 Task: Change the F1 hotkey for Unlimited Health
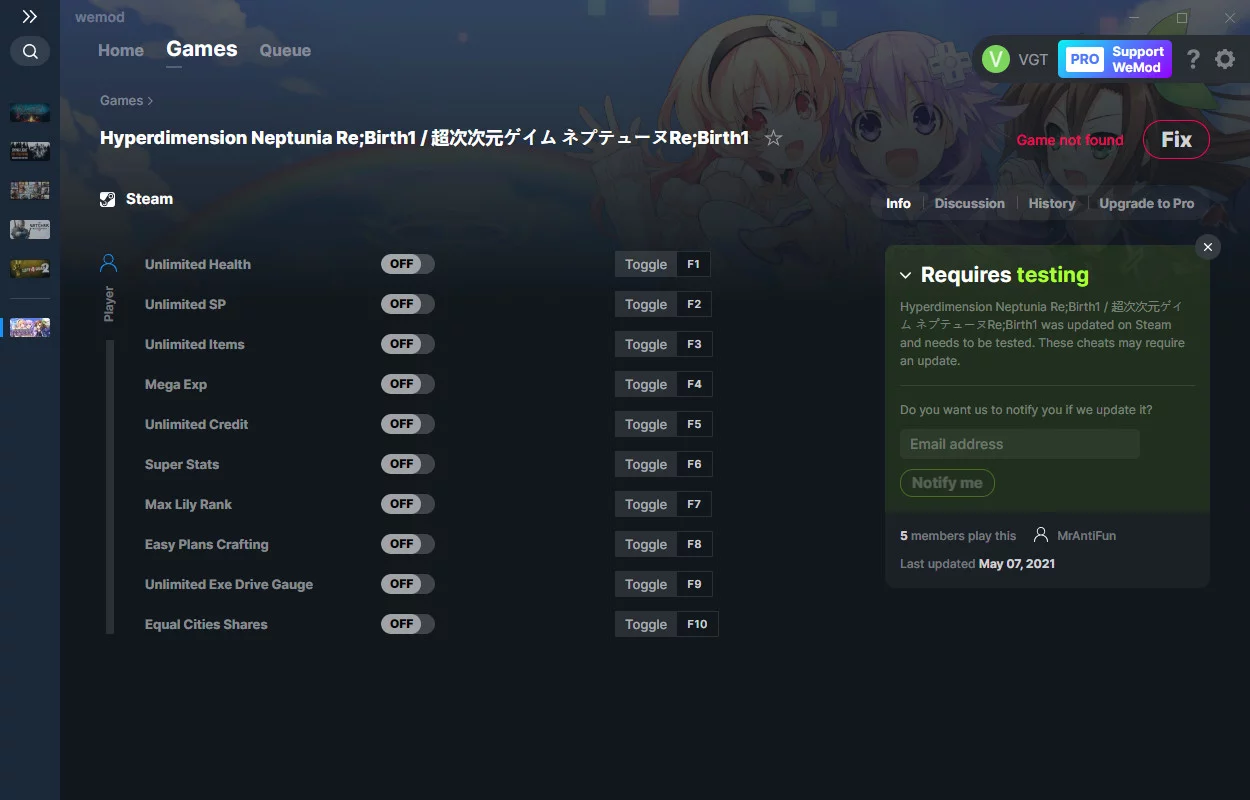[x=694, y=264]
